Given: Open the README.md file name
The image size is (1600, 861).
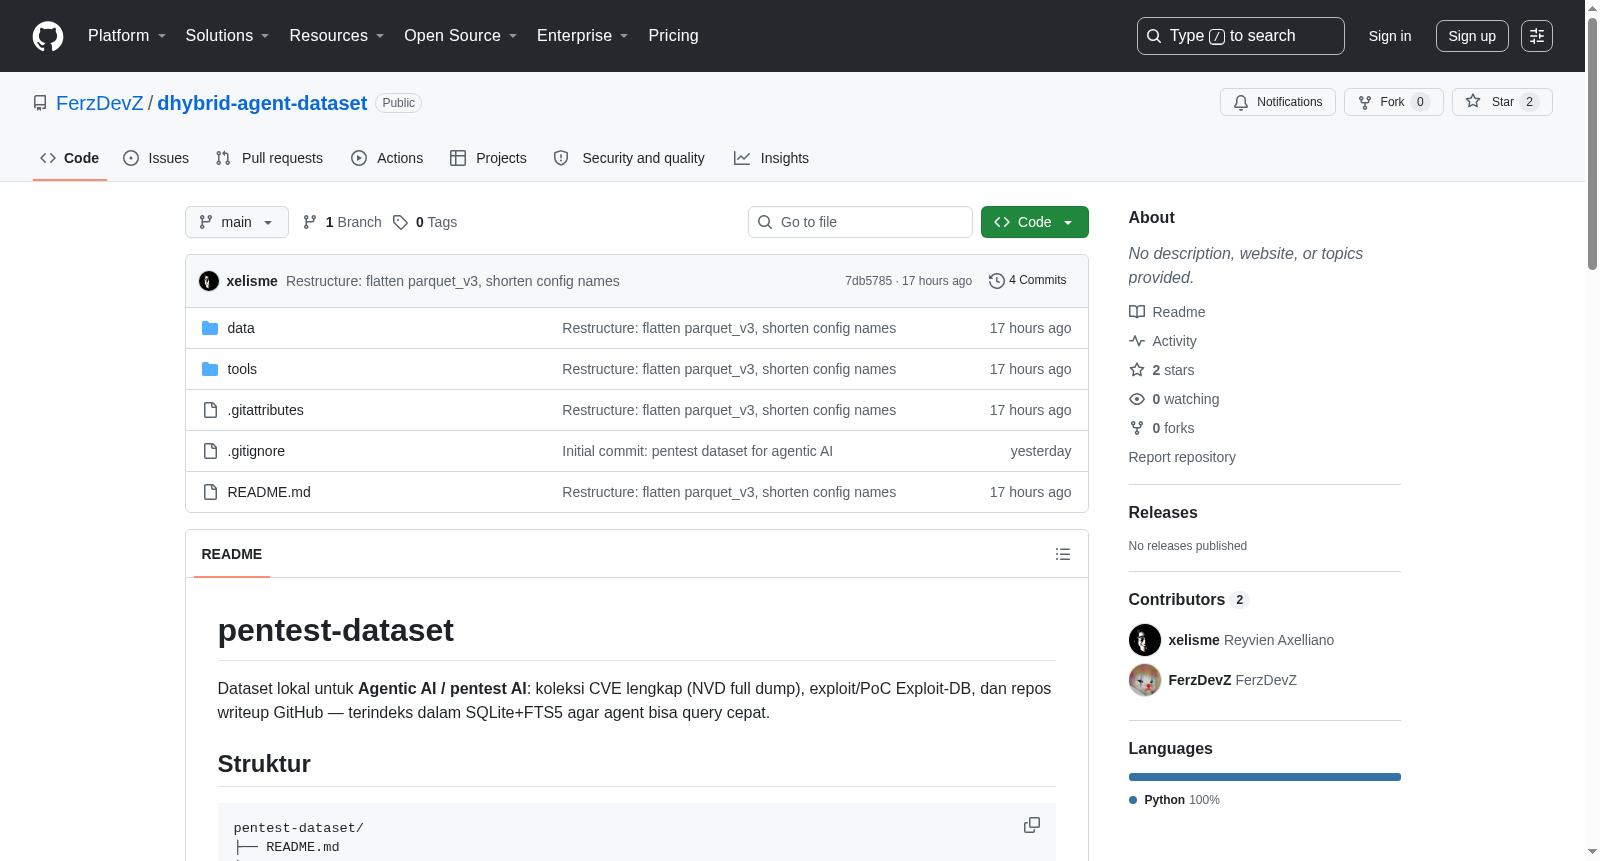Looking at the screenshot, I should [x=269, y=492].
